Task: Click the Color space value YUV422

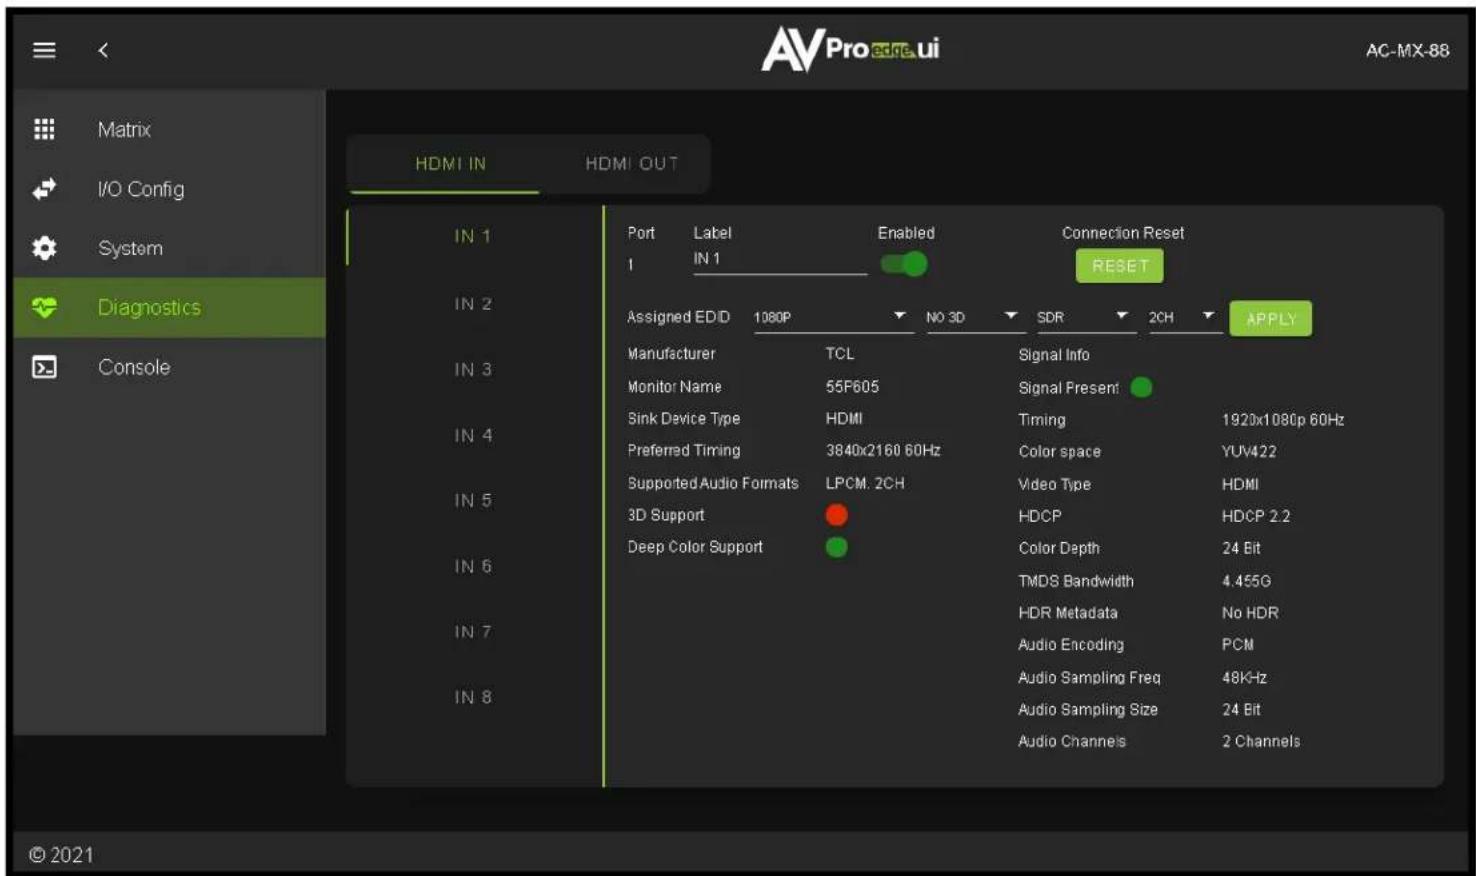Action: coord(1249,451)
